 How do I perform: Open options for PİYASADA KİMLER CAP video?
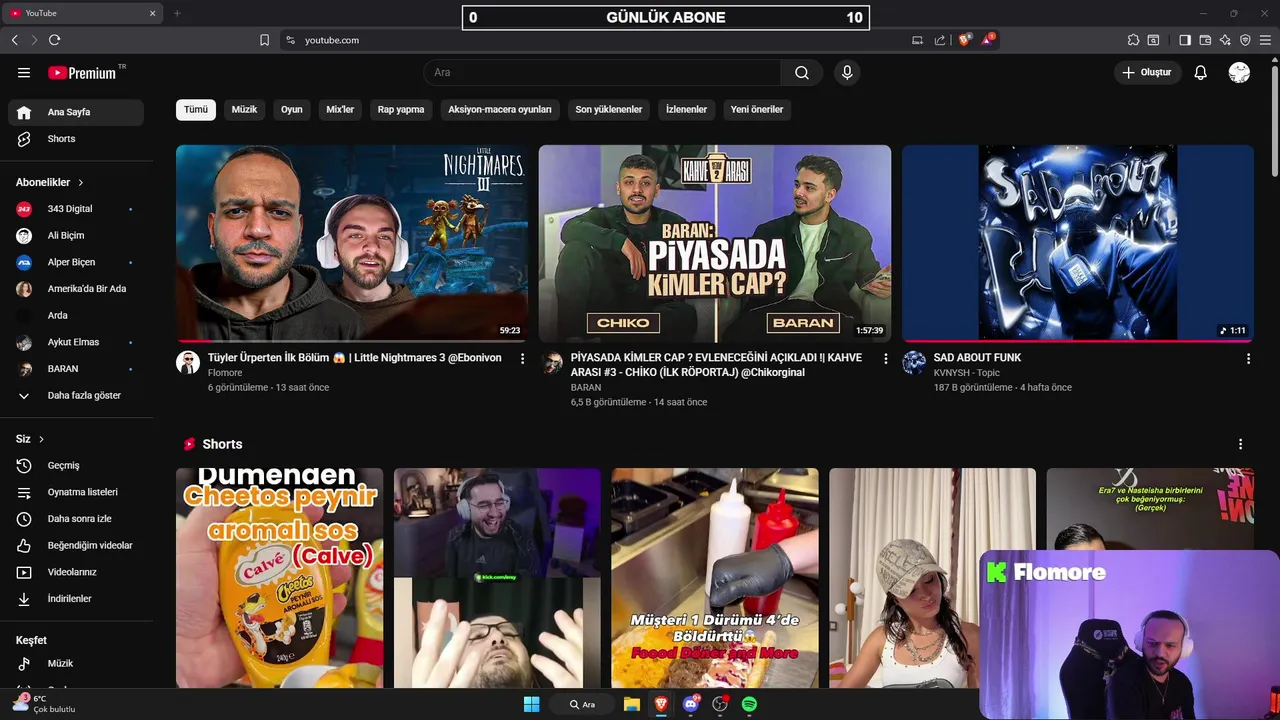click(x=885, y=358)
